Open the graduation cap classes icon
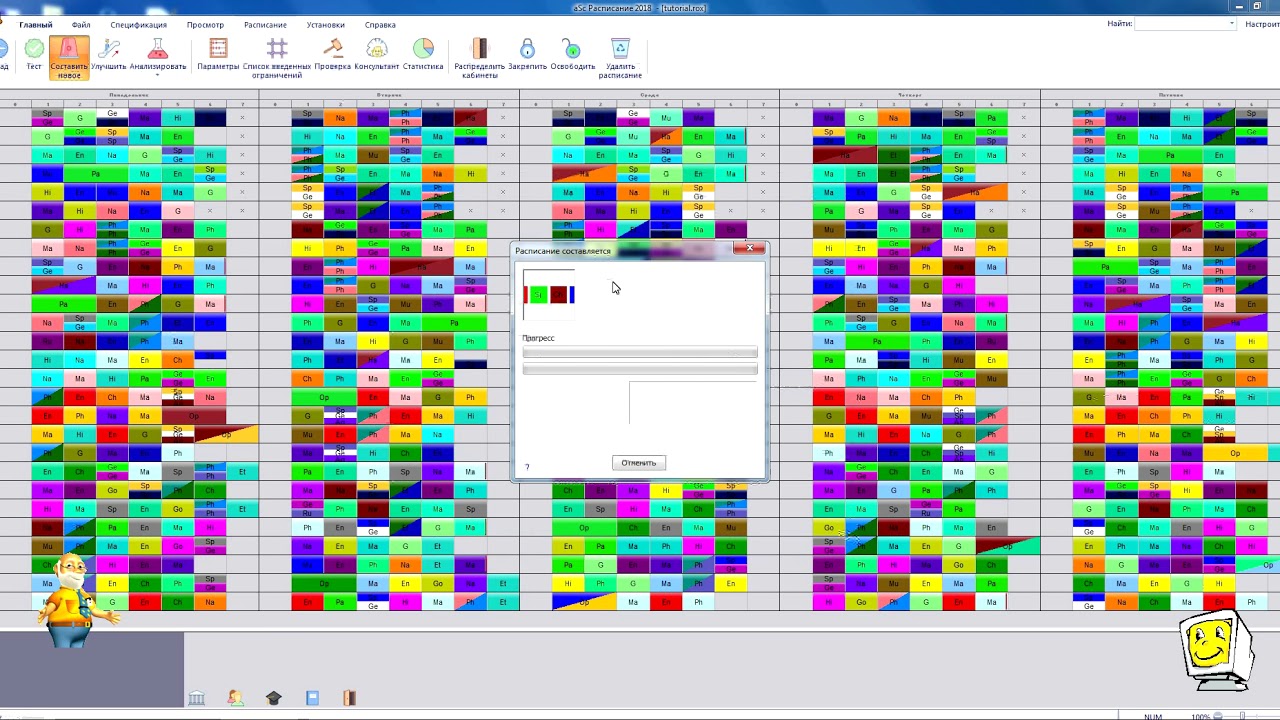 pos(273,698)
